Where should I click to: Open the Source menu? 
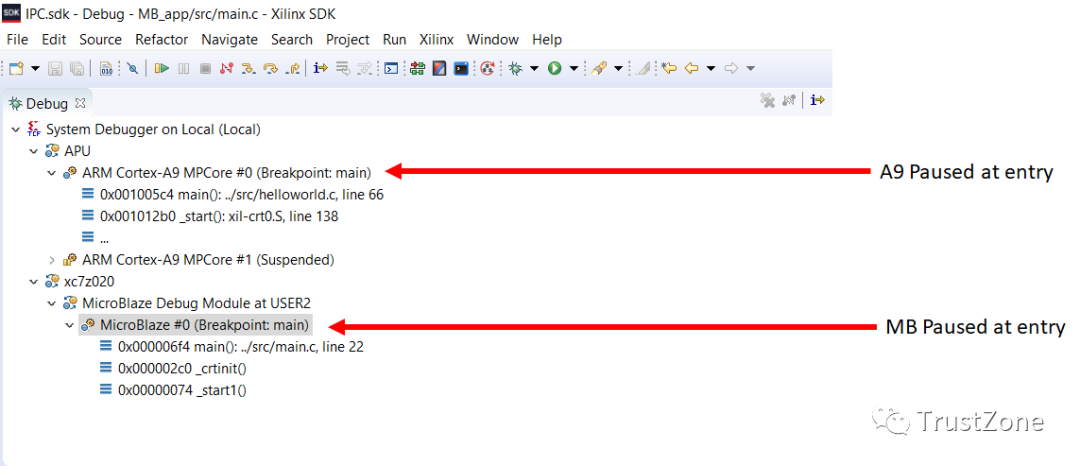[x=101, y=39]
